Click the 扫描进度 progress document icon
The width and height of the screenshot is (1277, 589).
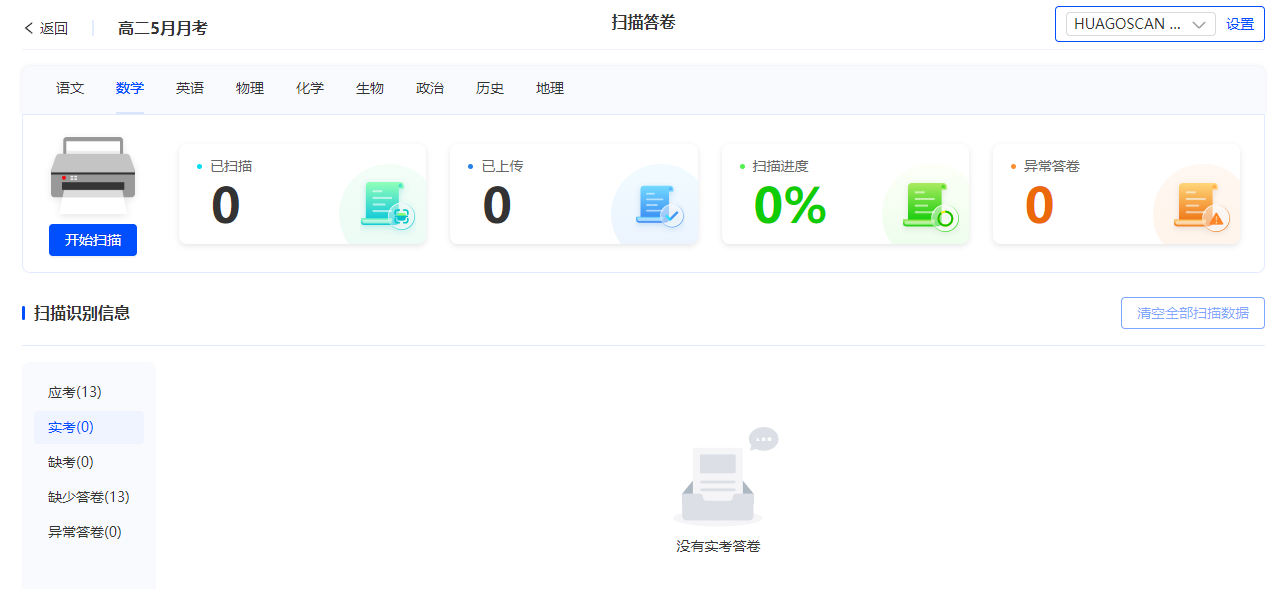(x=931, y=205)
